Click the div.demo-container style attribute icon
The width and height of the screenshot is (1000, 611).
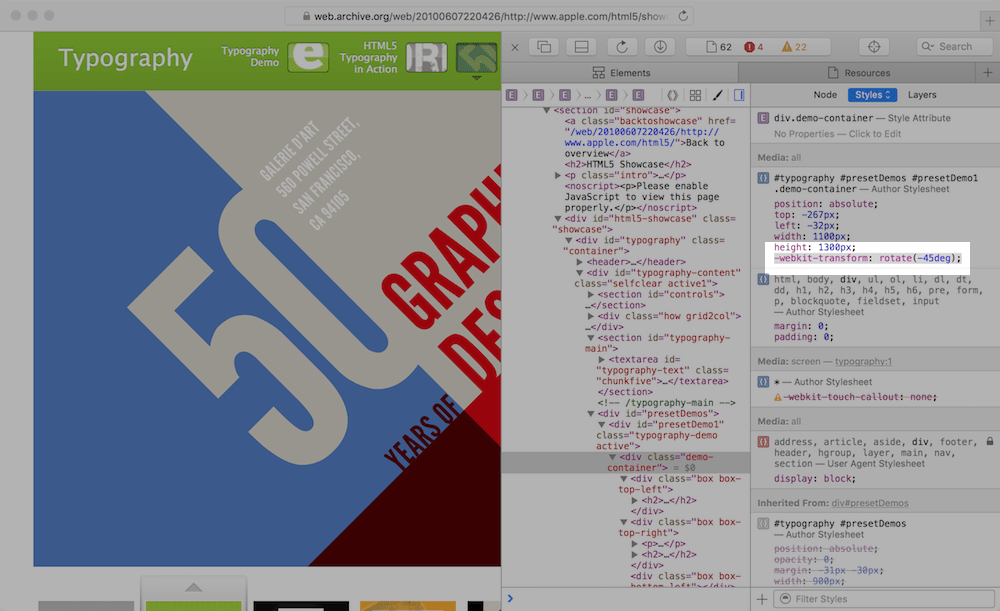coord(763,118)
